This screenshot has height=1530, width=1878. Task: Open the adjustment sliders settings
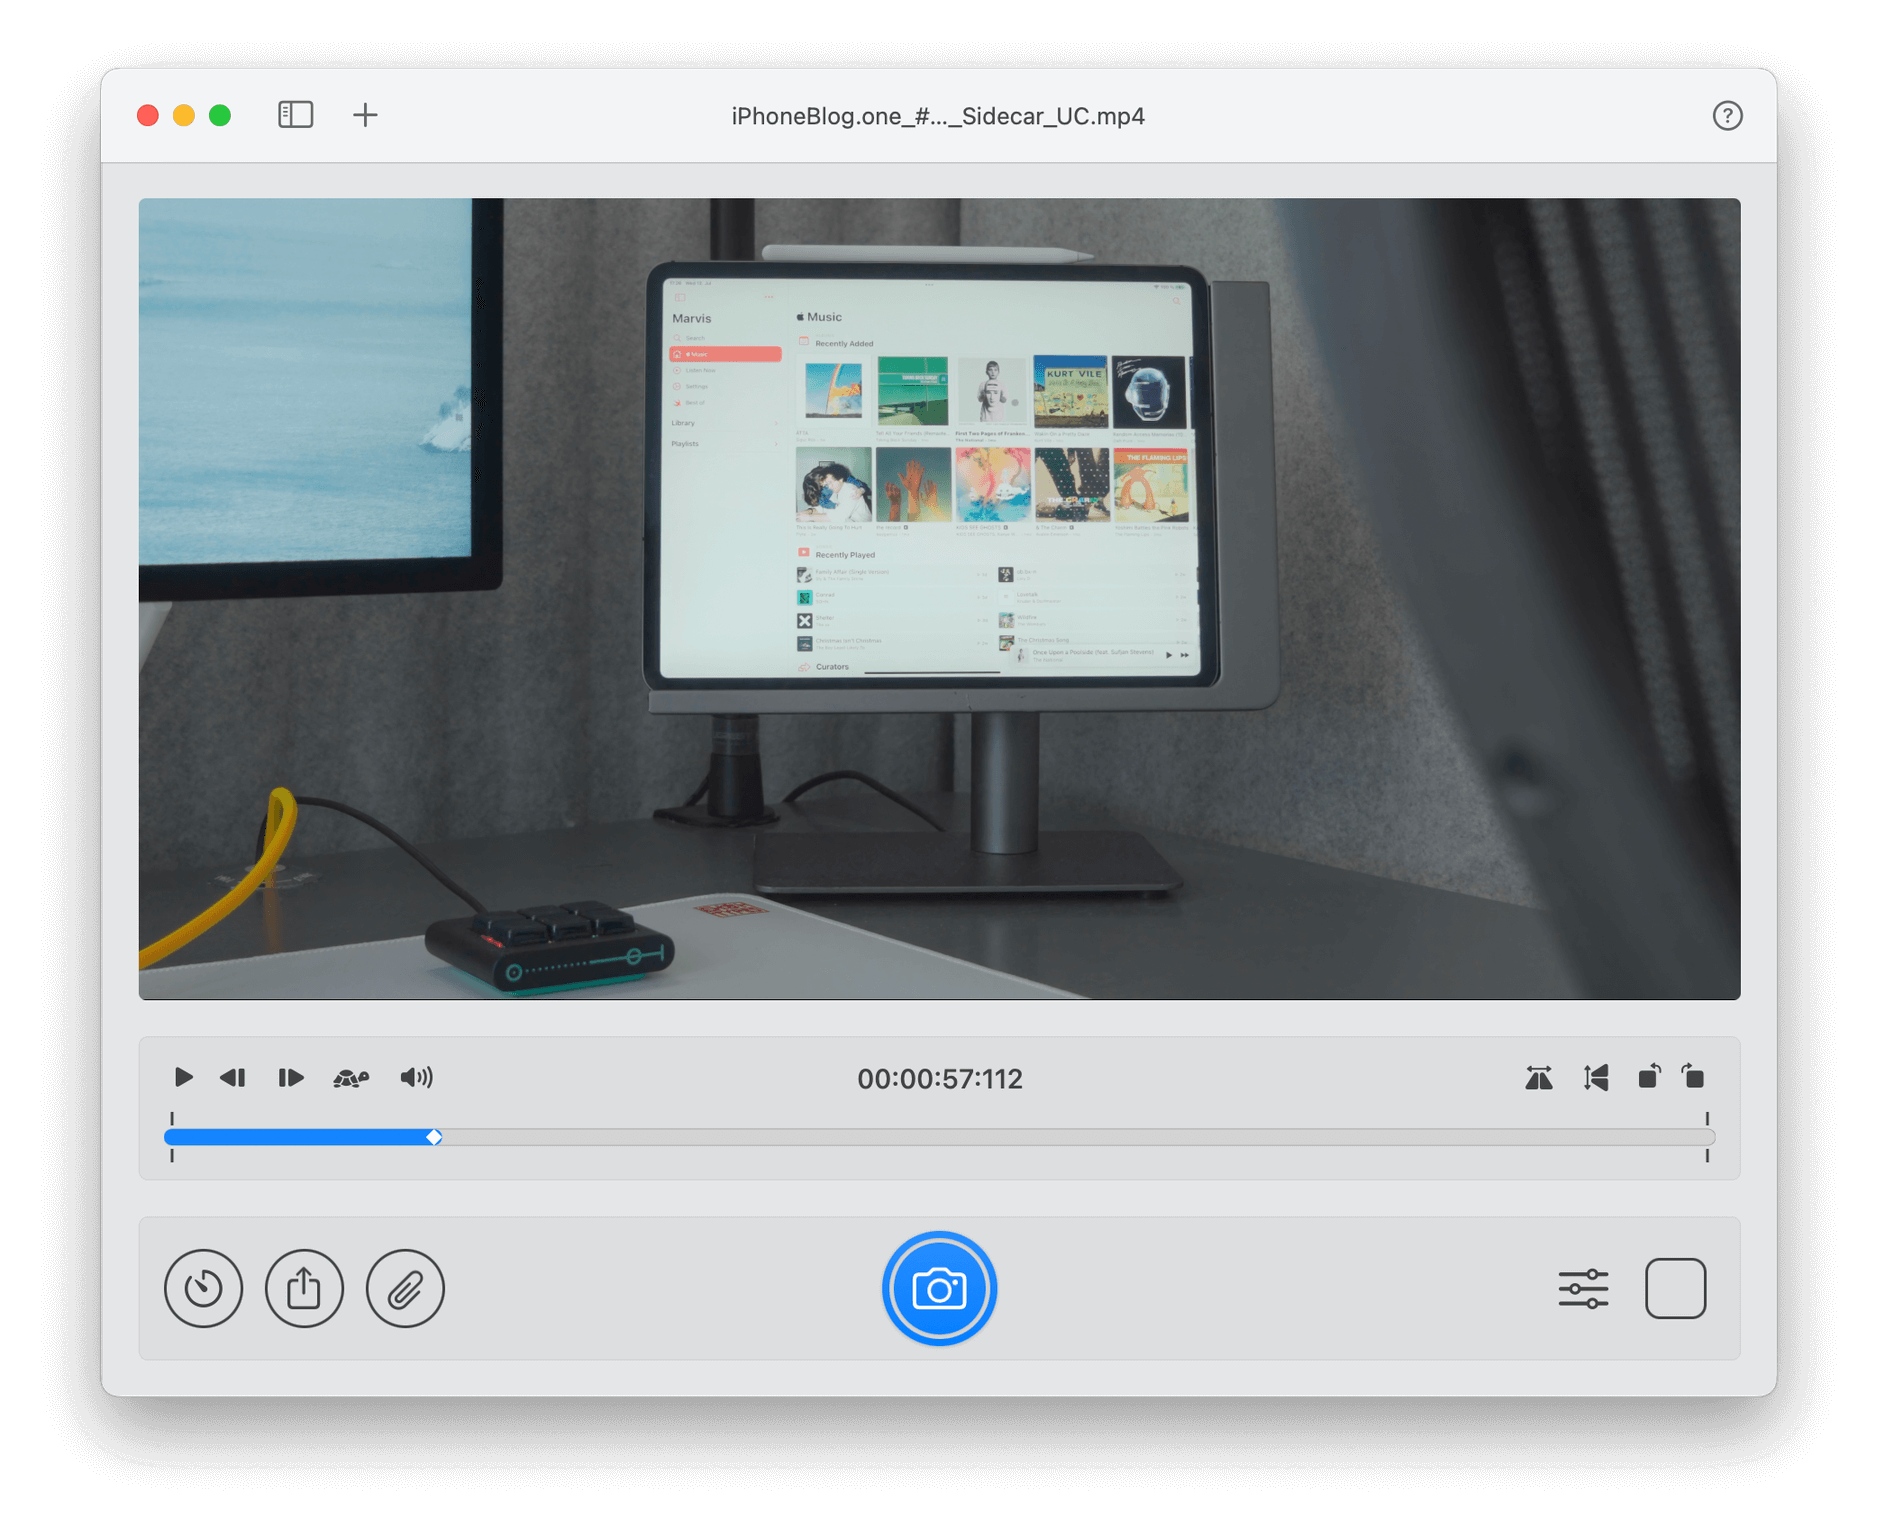pos(1583,1288)
